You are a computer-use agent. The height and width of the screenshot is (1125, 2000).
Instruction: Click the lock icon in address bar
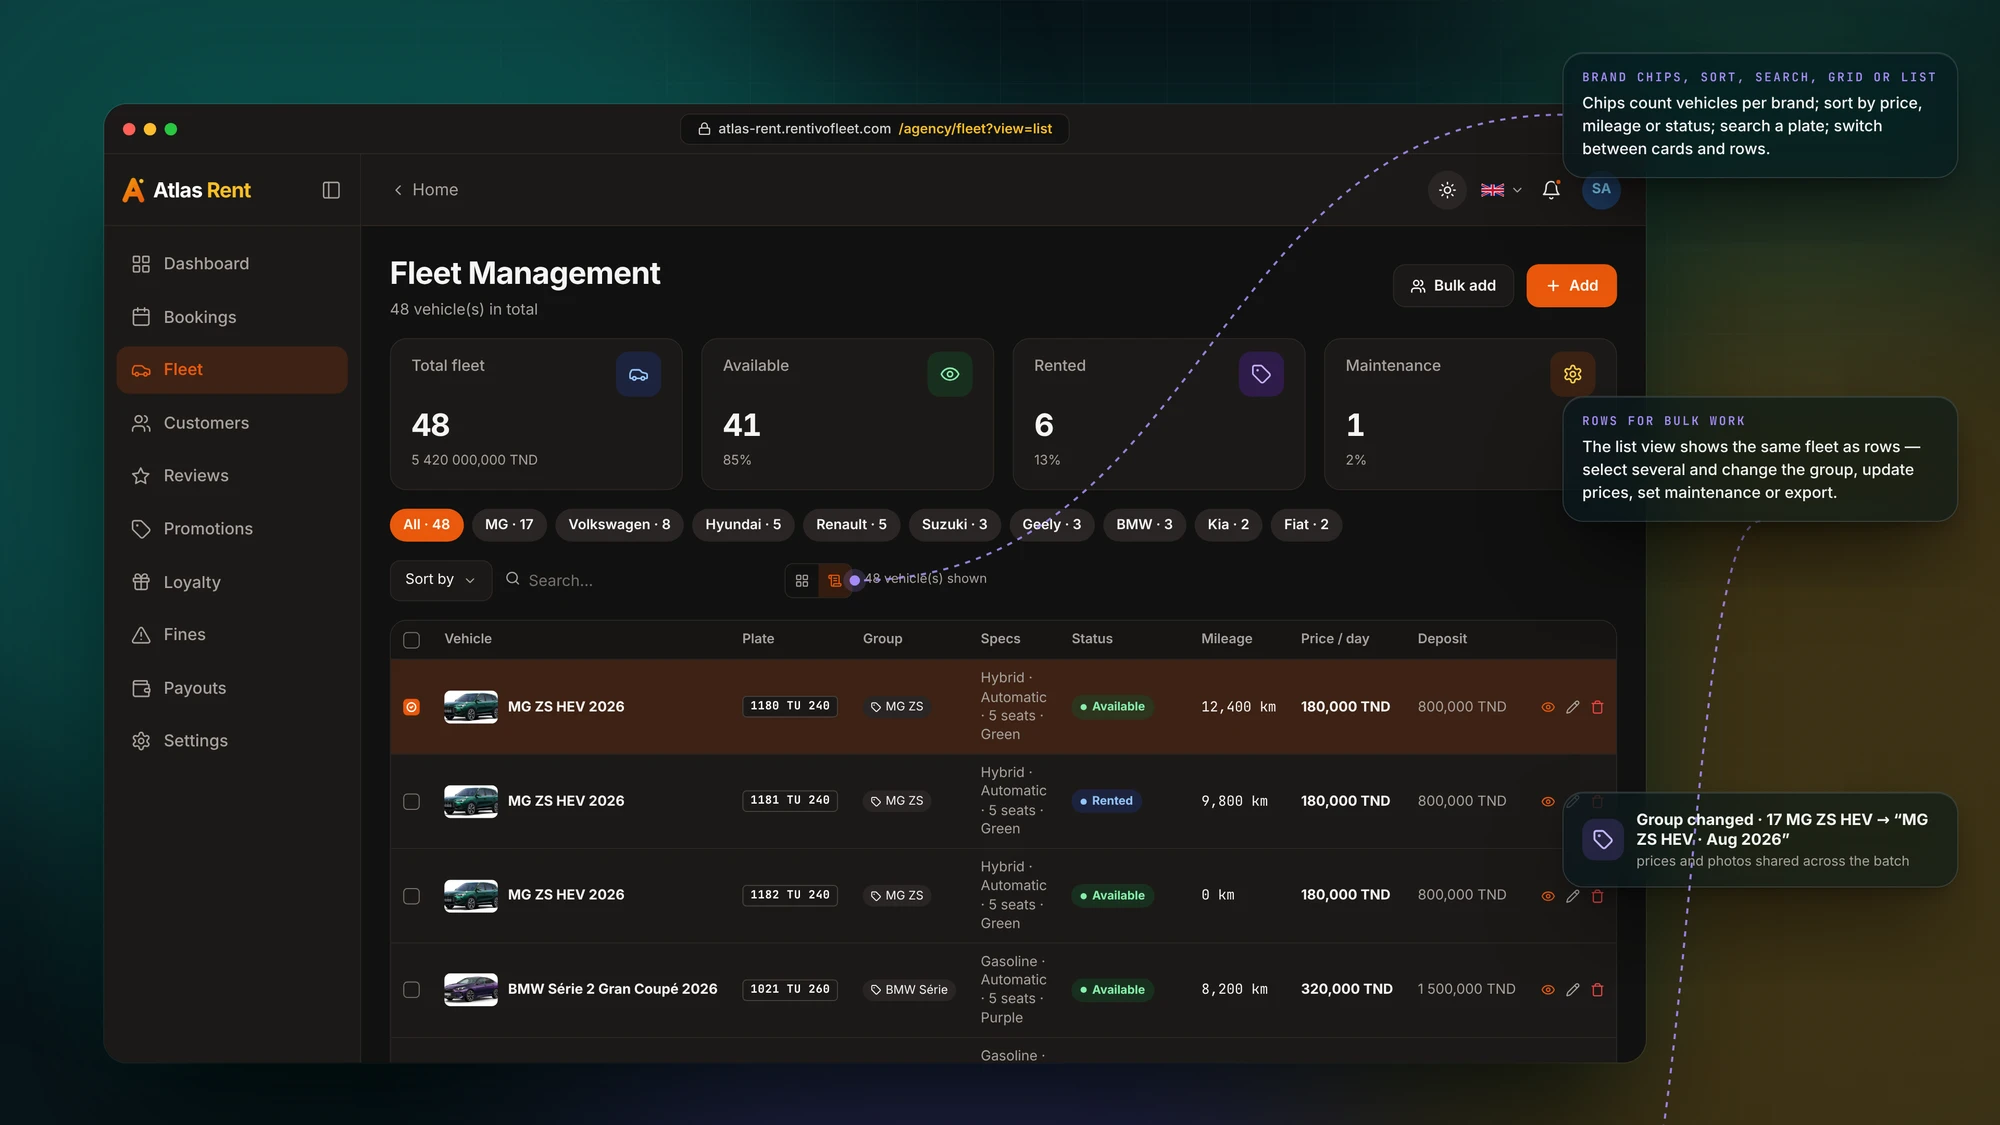click(x=704, y=129)
